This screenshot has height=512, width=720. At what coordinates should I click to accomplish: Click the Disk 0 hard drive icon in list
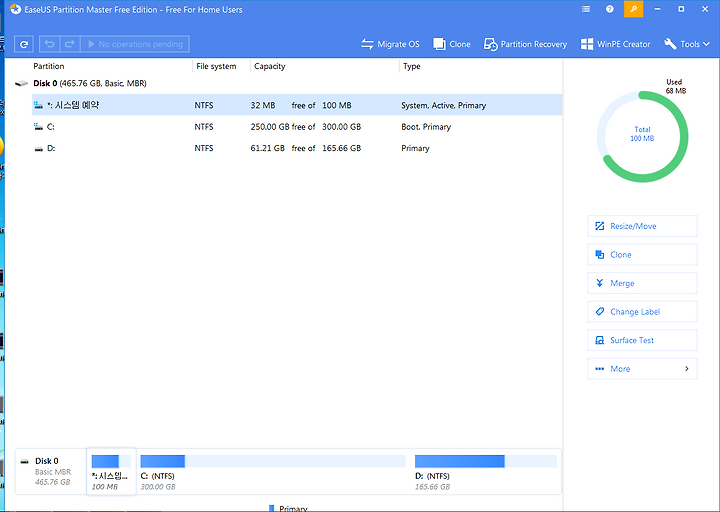pos(21,84)
